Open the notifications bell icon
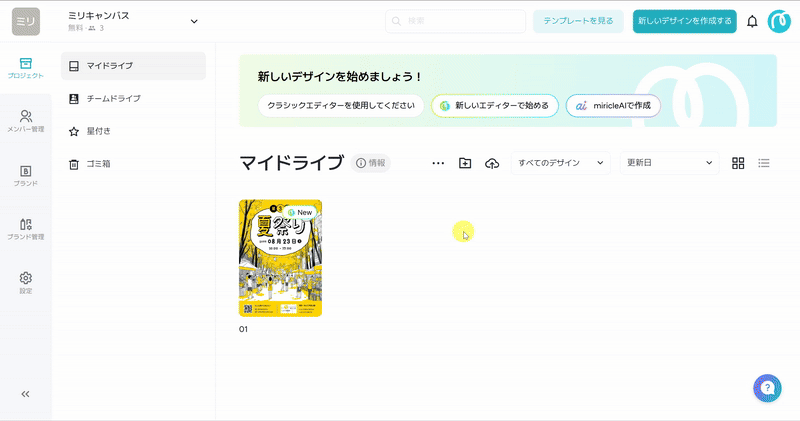 pyautogui.click(x=752, y=21)
